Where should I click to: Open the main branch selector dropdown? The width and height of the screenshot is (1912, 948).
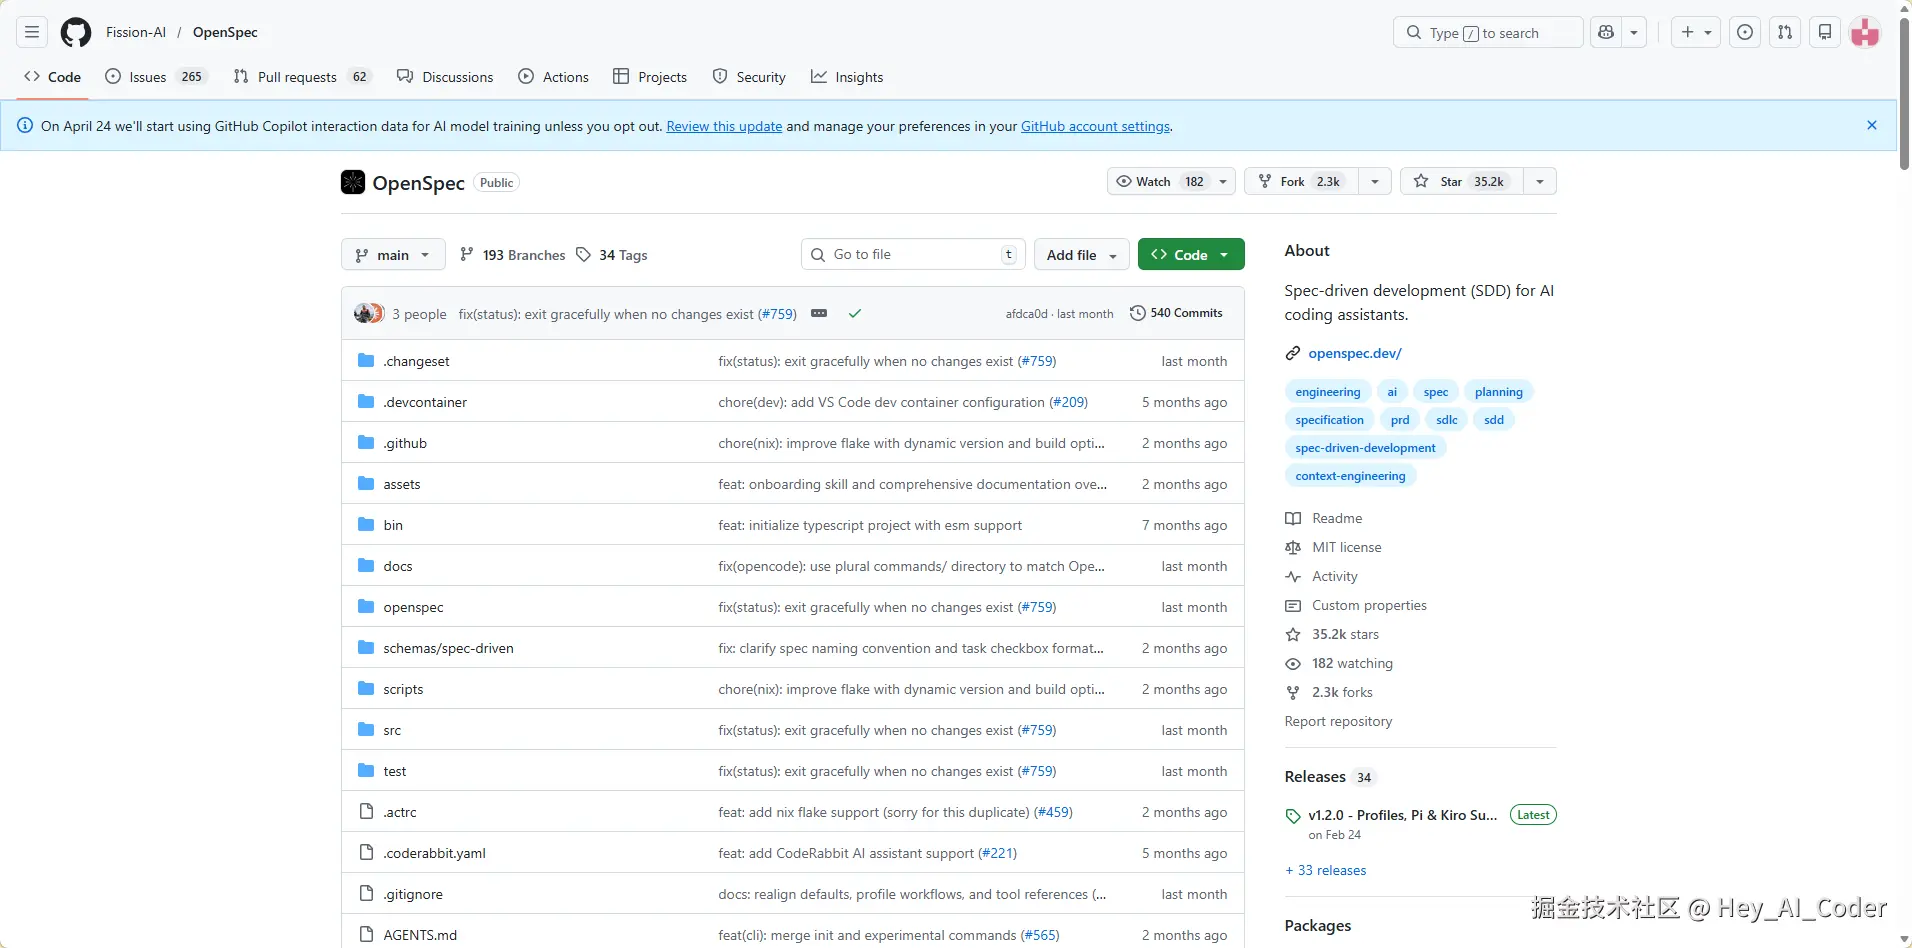393,255
